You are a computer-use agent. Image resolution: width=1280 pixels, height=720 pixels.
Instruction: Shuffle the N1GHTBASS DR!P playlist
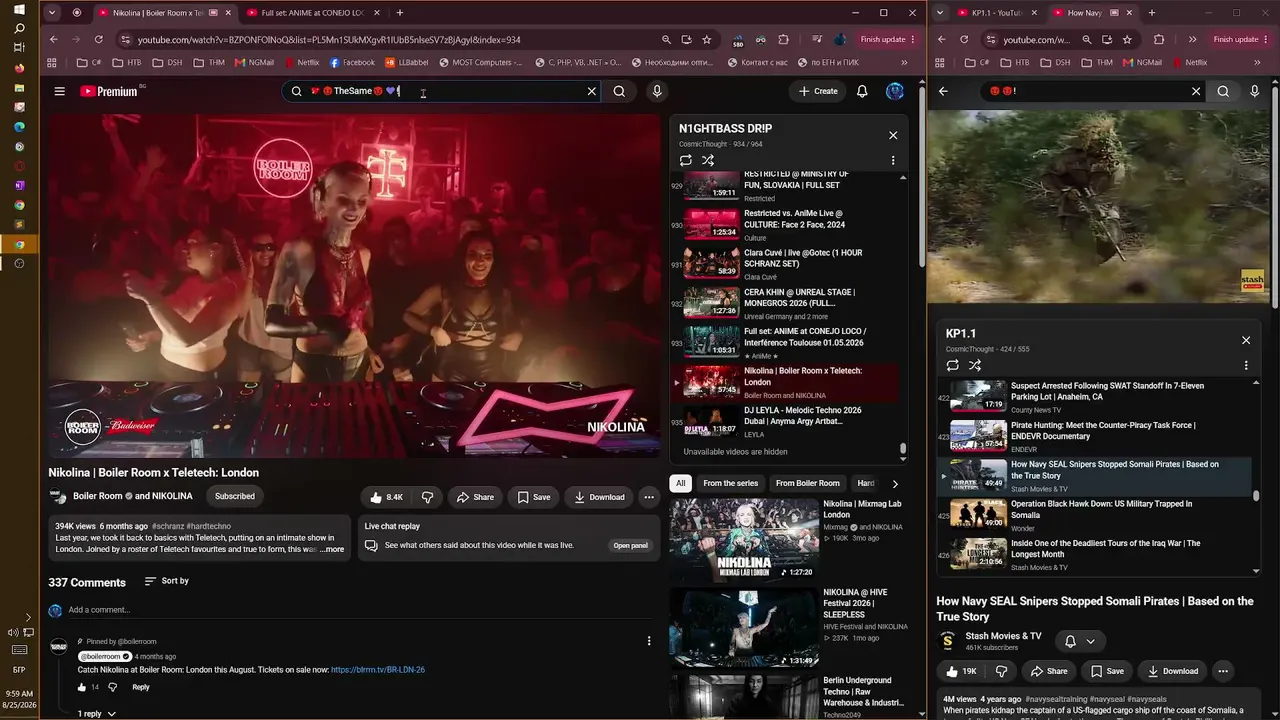pyautogui.click(x=708, y=160)
